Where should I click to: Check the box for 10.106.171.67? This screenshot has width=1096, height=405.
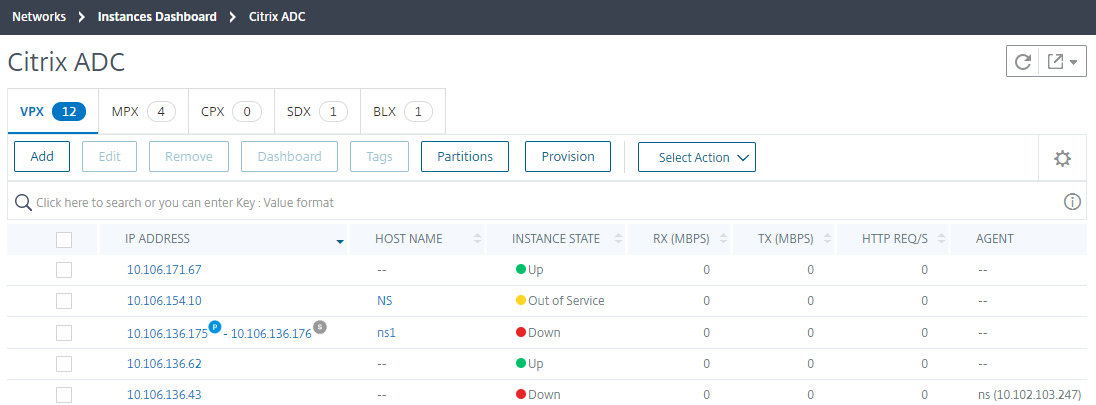click(64, 269)
